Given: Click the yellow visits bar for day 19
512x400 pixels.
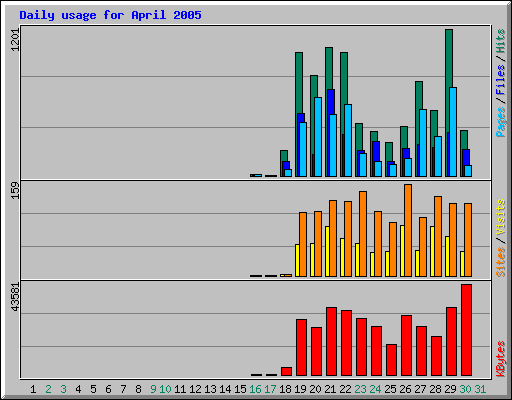Looking at the screenshot, I should click(x=297, y=261).
